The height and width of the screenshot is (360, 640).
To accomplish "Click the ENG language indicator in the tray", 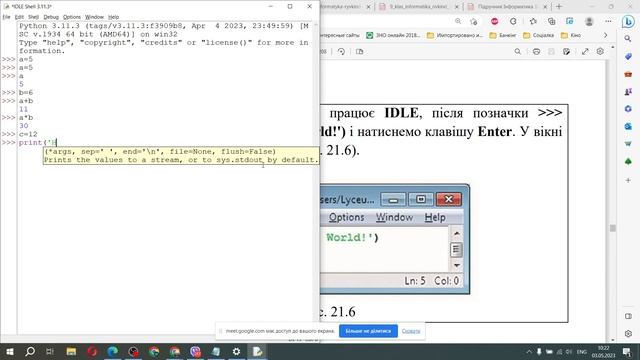I will click(582, 352).
